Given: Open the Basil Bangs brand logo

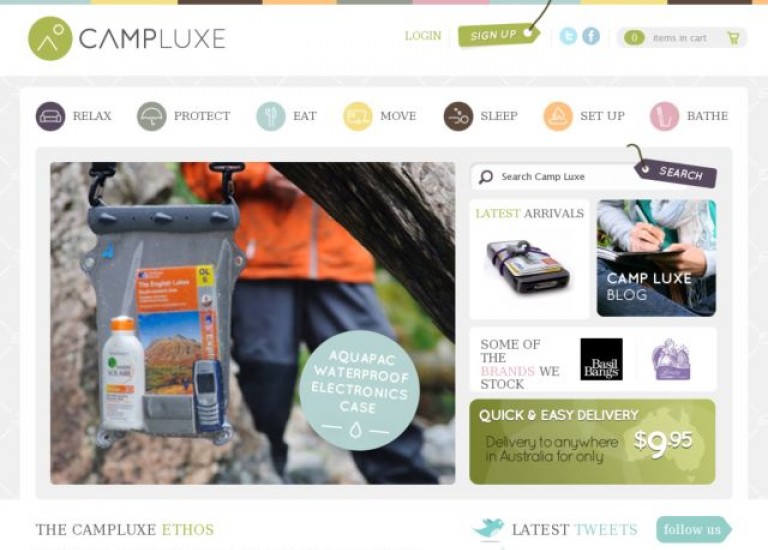Looking at the screenshot, I should tap(601, 359).
